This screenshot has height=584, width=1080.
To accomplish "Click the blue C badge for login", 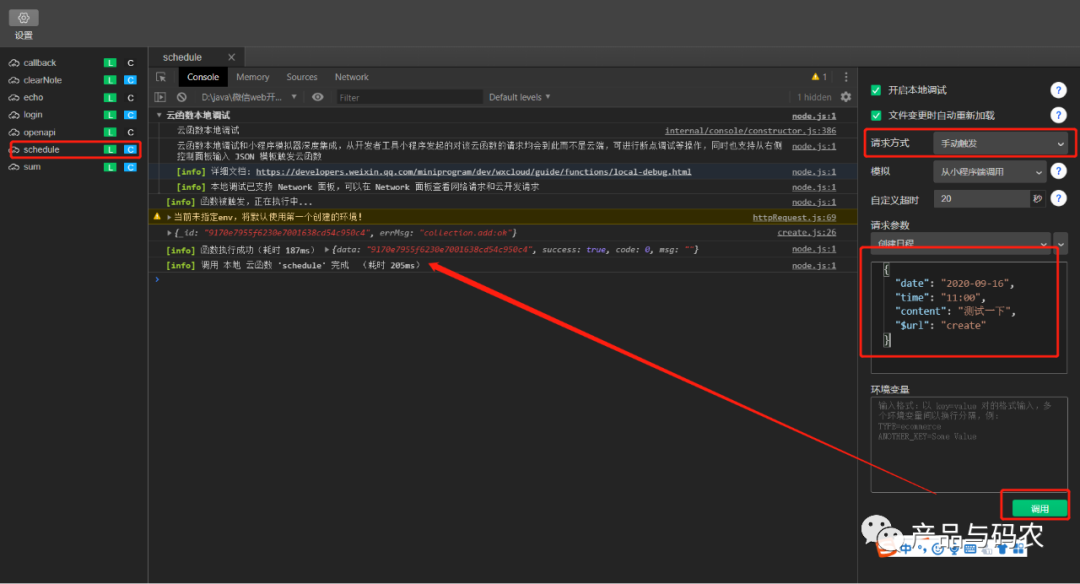I will coord(130,114).
